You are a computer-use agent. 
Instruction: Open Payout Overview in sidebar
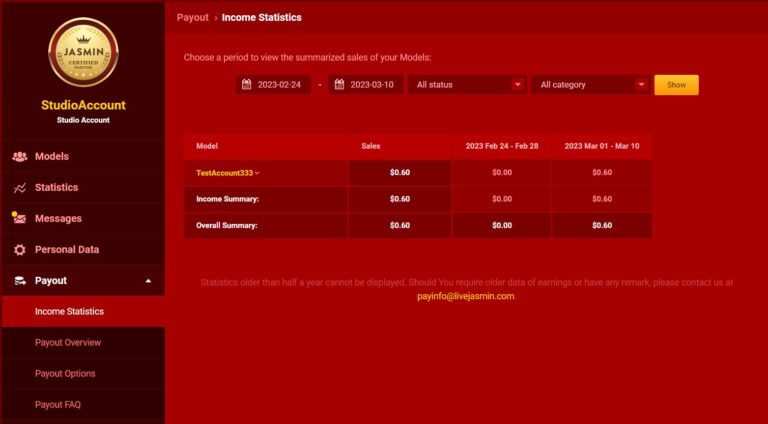tap(68, 343)
